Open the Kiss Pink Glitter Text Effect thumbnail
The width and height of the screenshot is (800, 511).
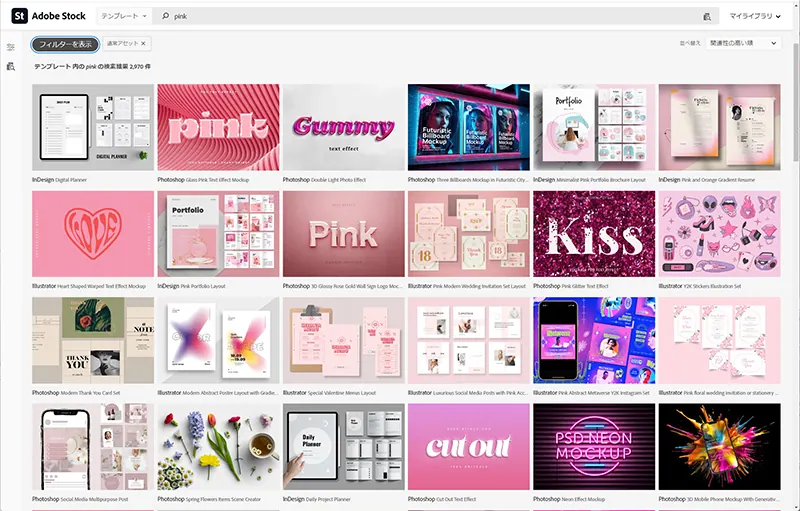coord(594,234)
